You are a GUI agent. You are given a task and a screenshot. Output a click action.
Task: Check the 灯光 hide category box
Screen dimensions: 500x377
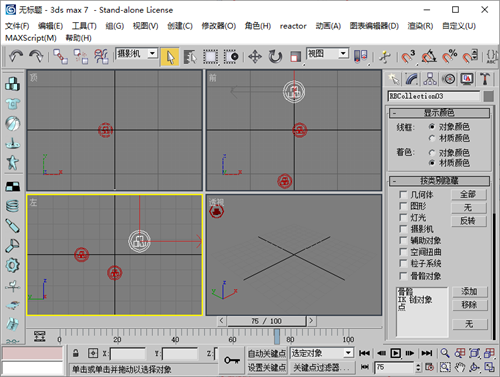coord(403,218)
